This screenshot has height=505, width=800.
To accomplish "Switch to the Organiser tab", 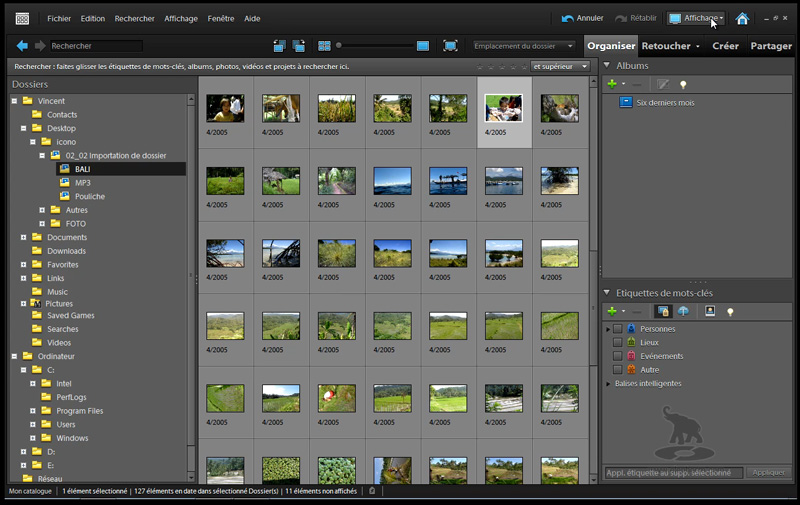I will 611,46.
